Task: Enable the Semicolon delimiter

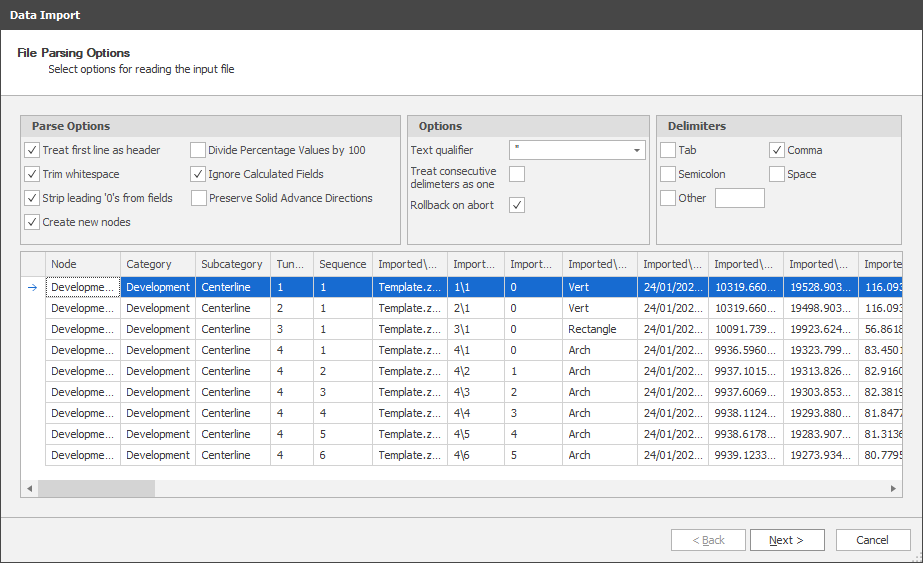Action: (x=668, y=174)
